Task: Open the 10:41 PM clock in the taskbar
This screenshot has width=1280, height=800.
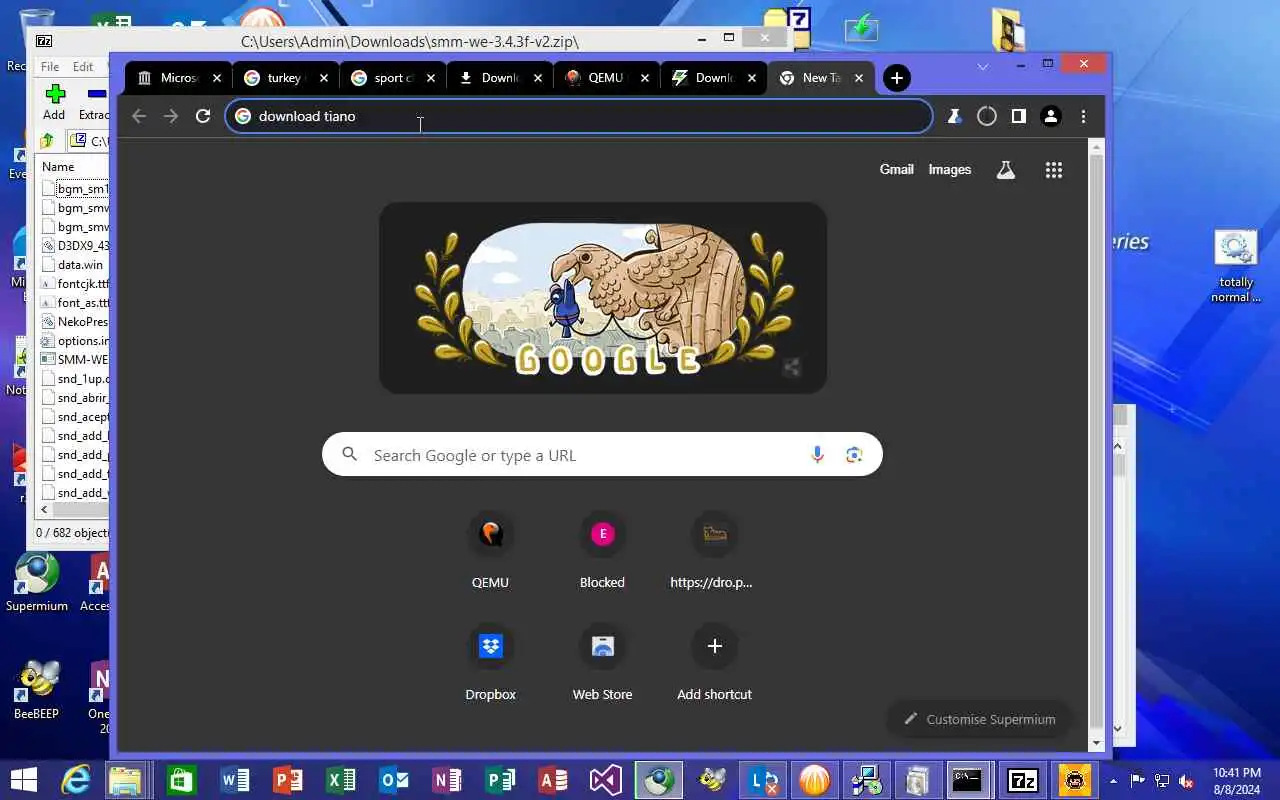Action: point(1236,780)
